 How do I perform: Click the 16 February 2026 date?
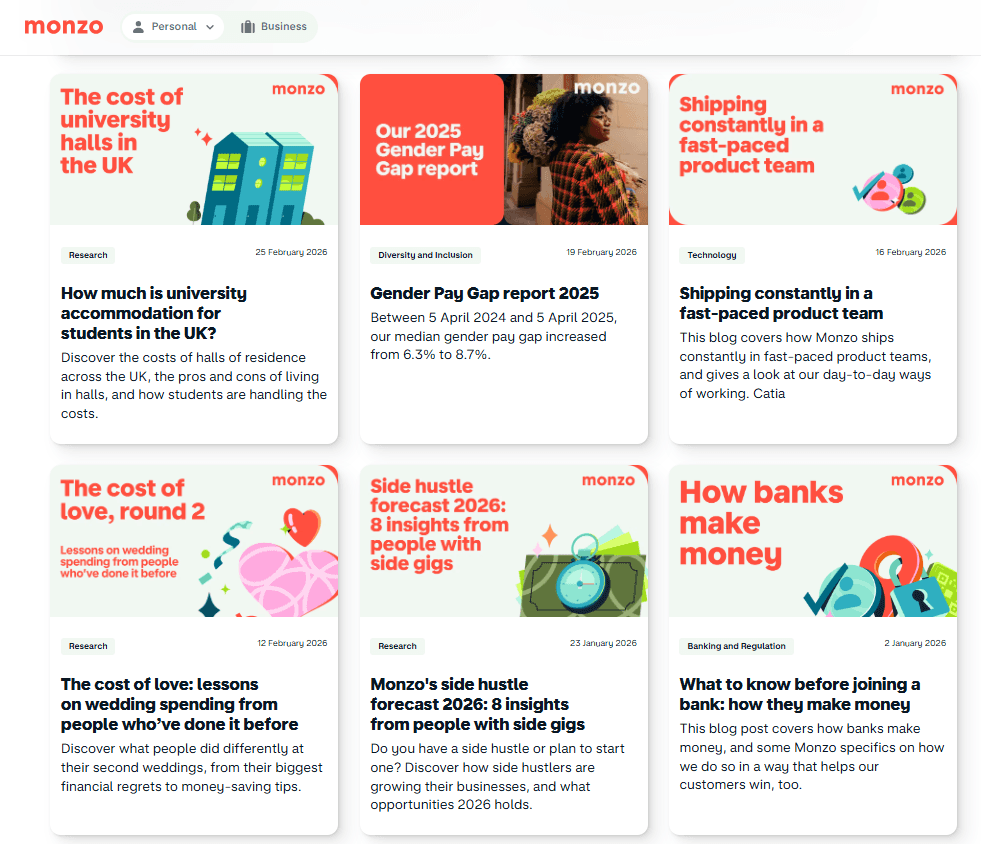910,252
